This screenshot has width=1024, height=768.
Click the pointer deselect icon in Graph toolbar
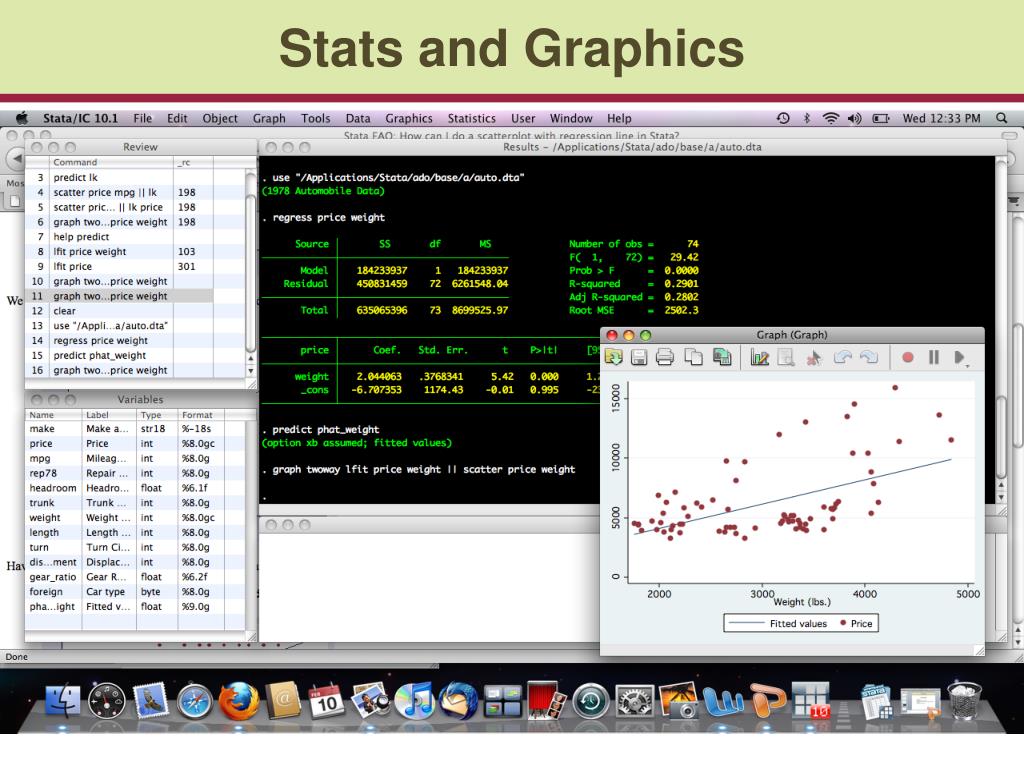[814, 357]
